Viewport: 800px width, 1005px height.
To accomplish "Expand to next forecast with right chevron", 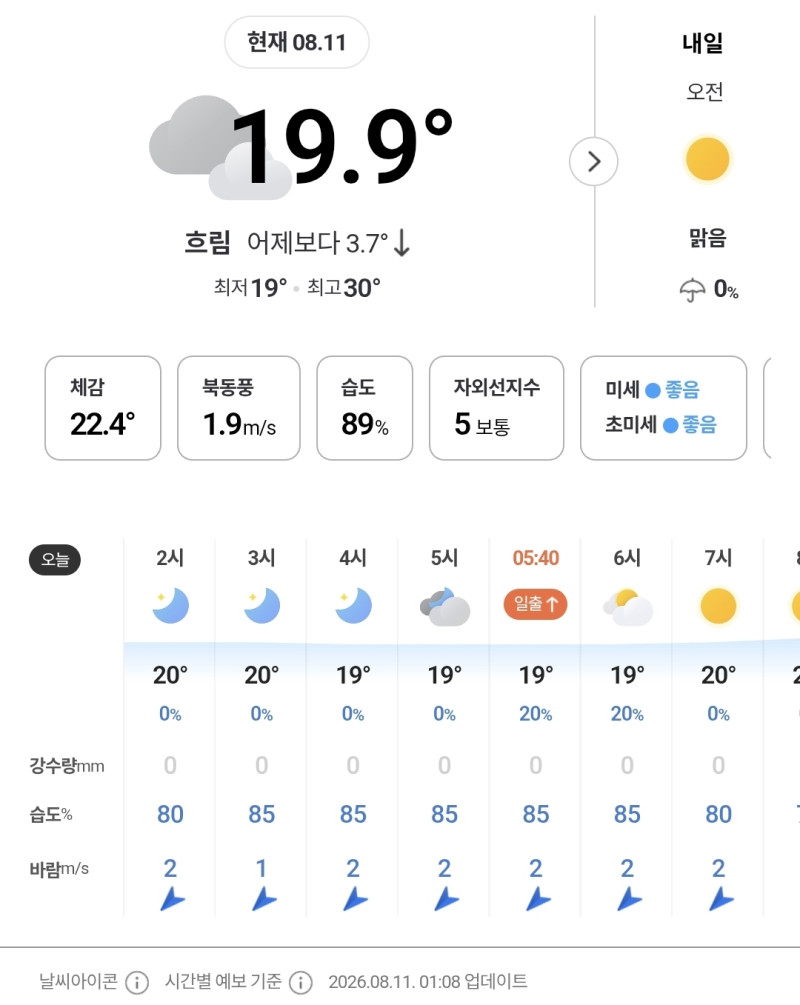I will click(594, 162).
